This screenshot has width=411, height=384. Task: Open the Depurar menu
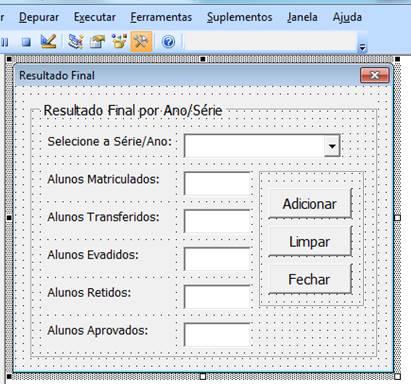click(39, 17)
